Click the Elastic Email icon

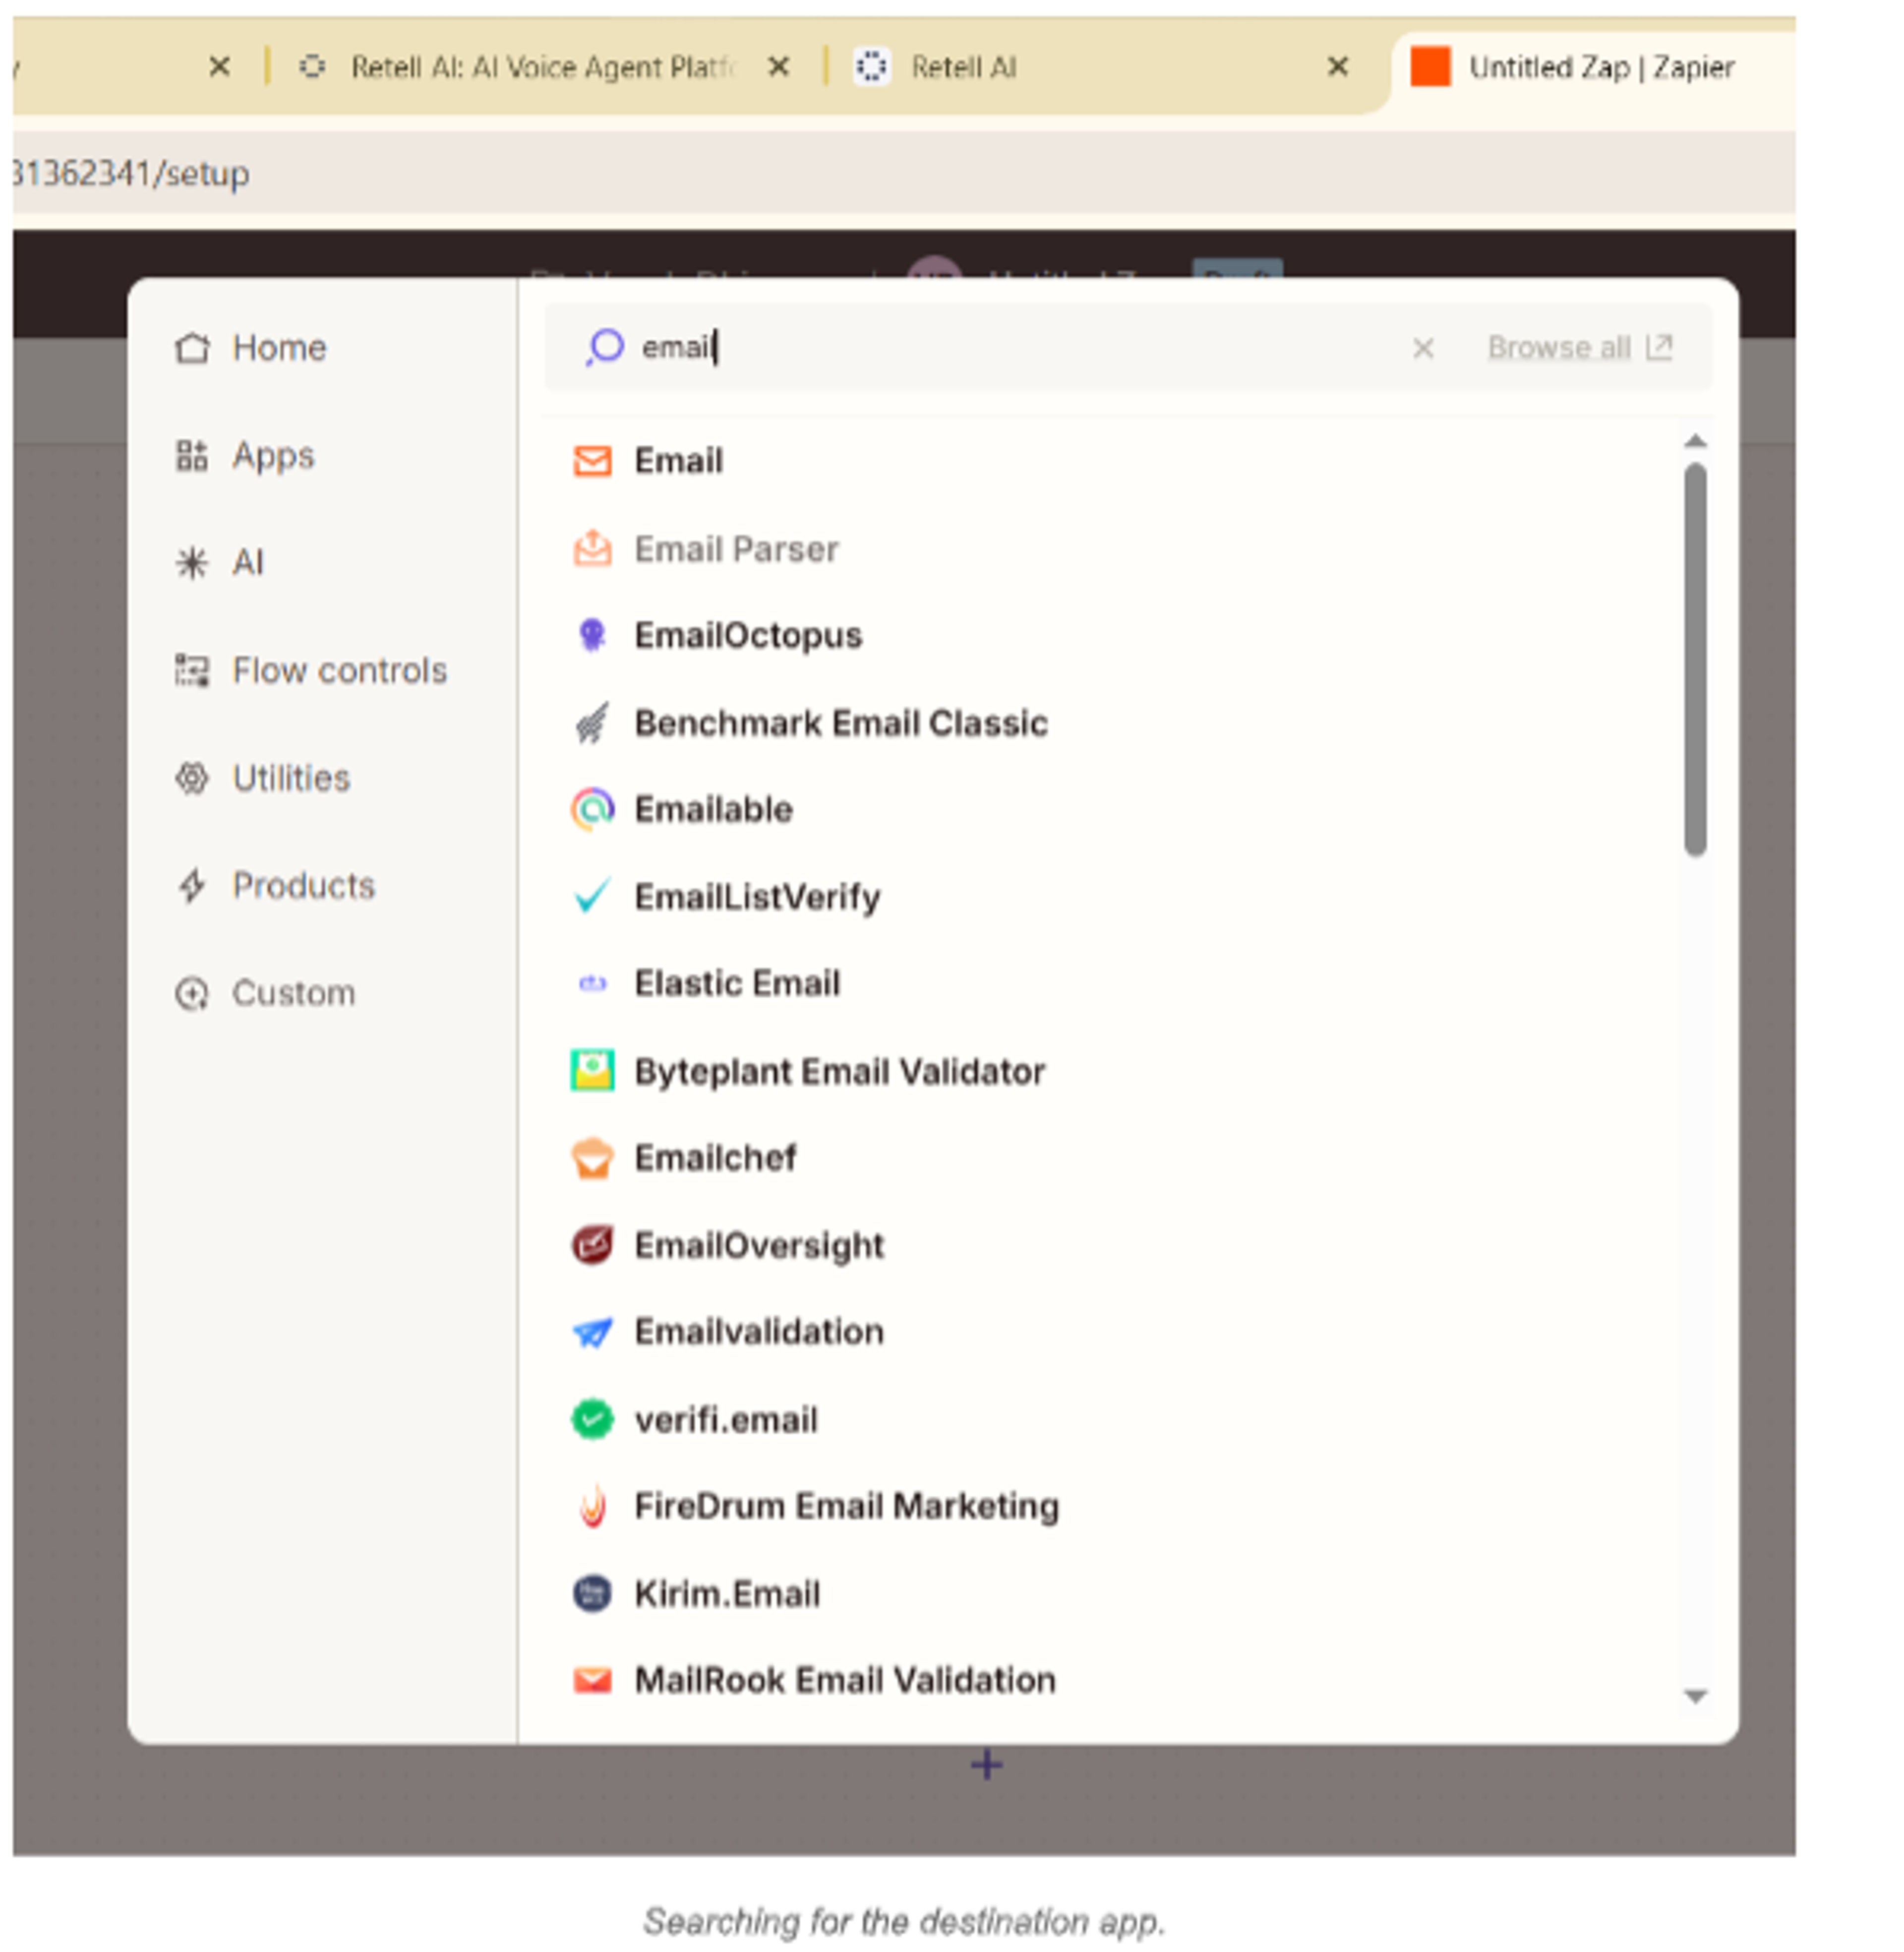click(x=593, y=983)
